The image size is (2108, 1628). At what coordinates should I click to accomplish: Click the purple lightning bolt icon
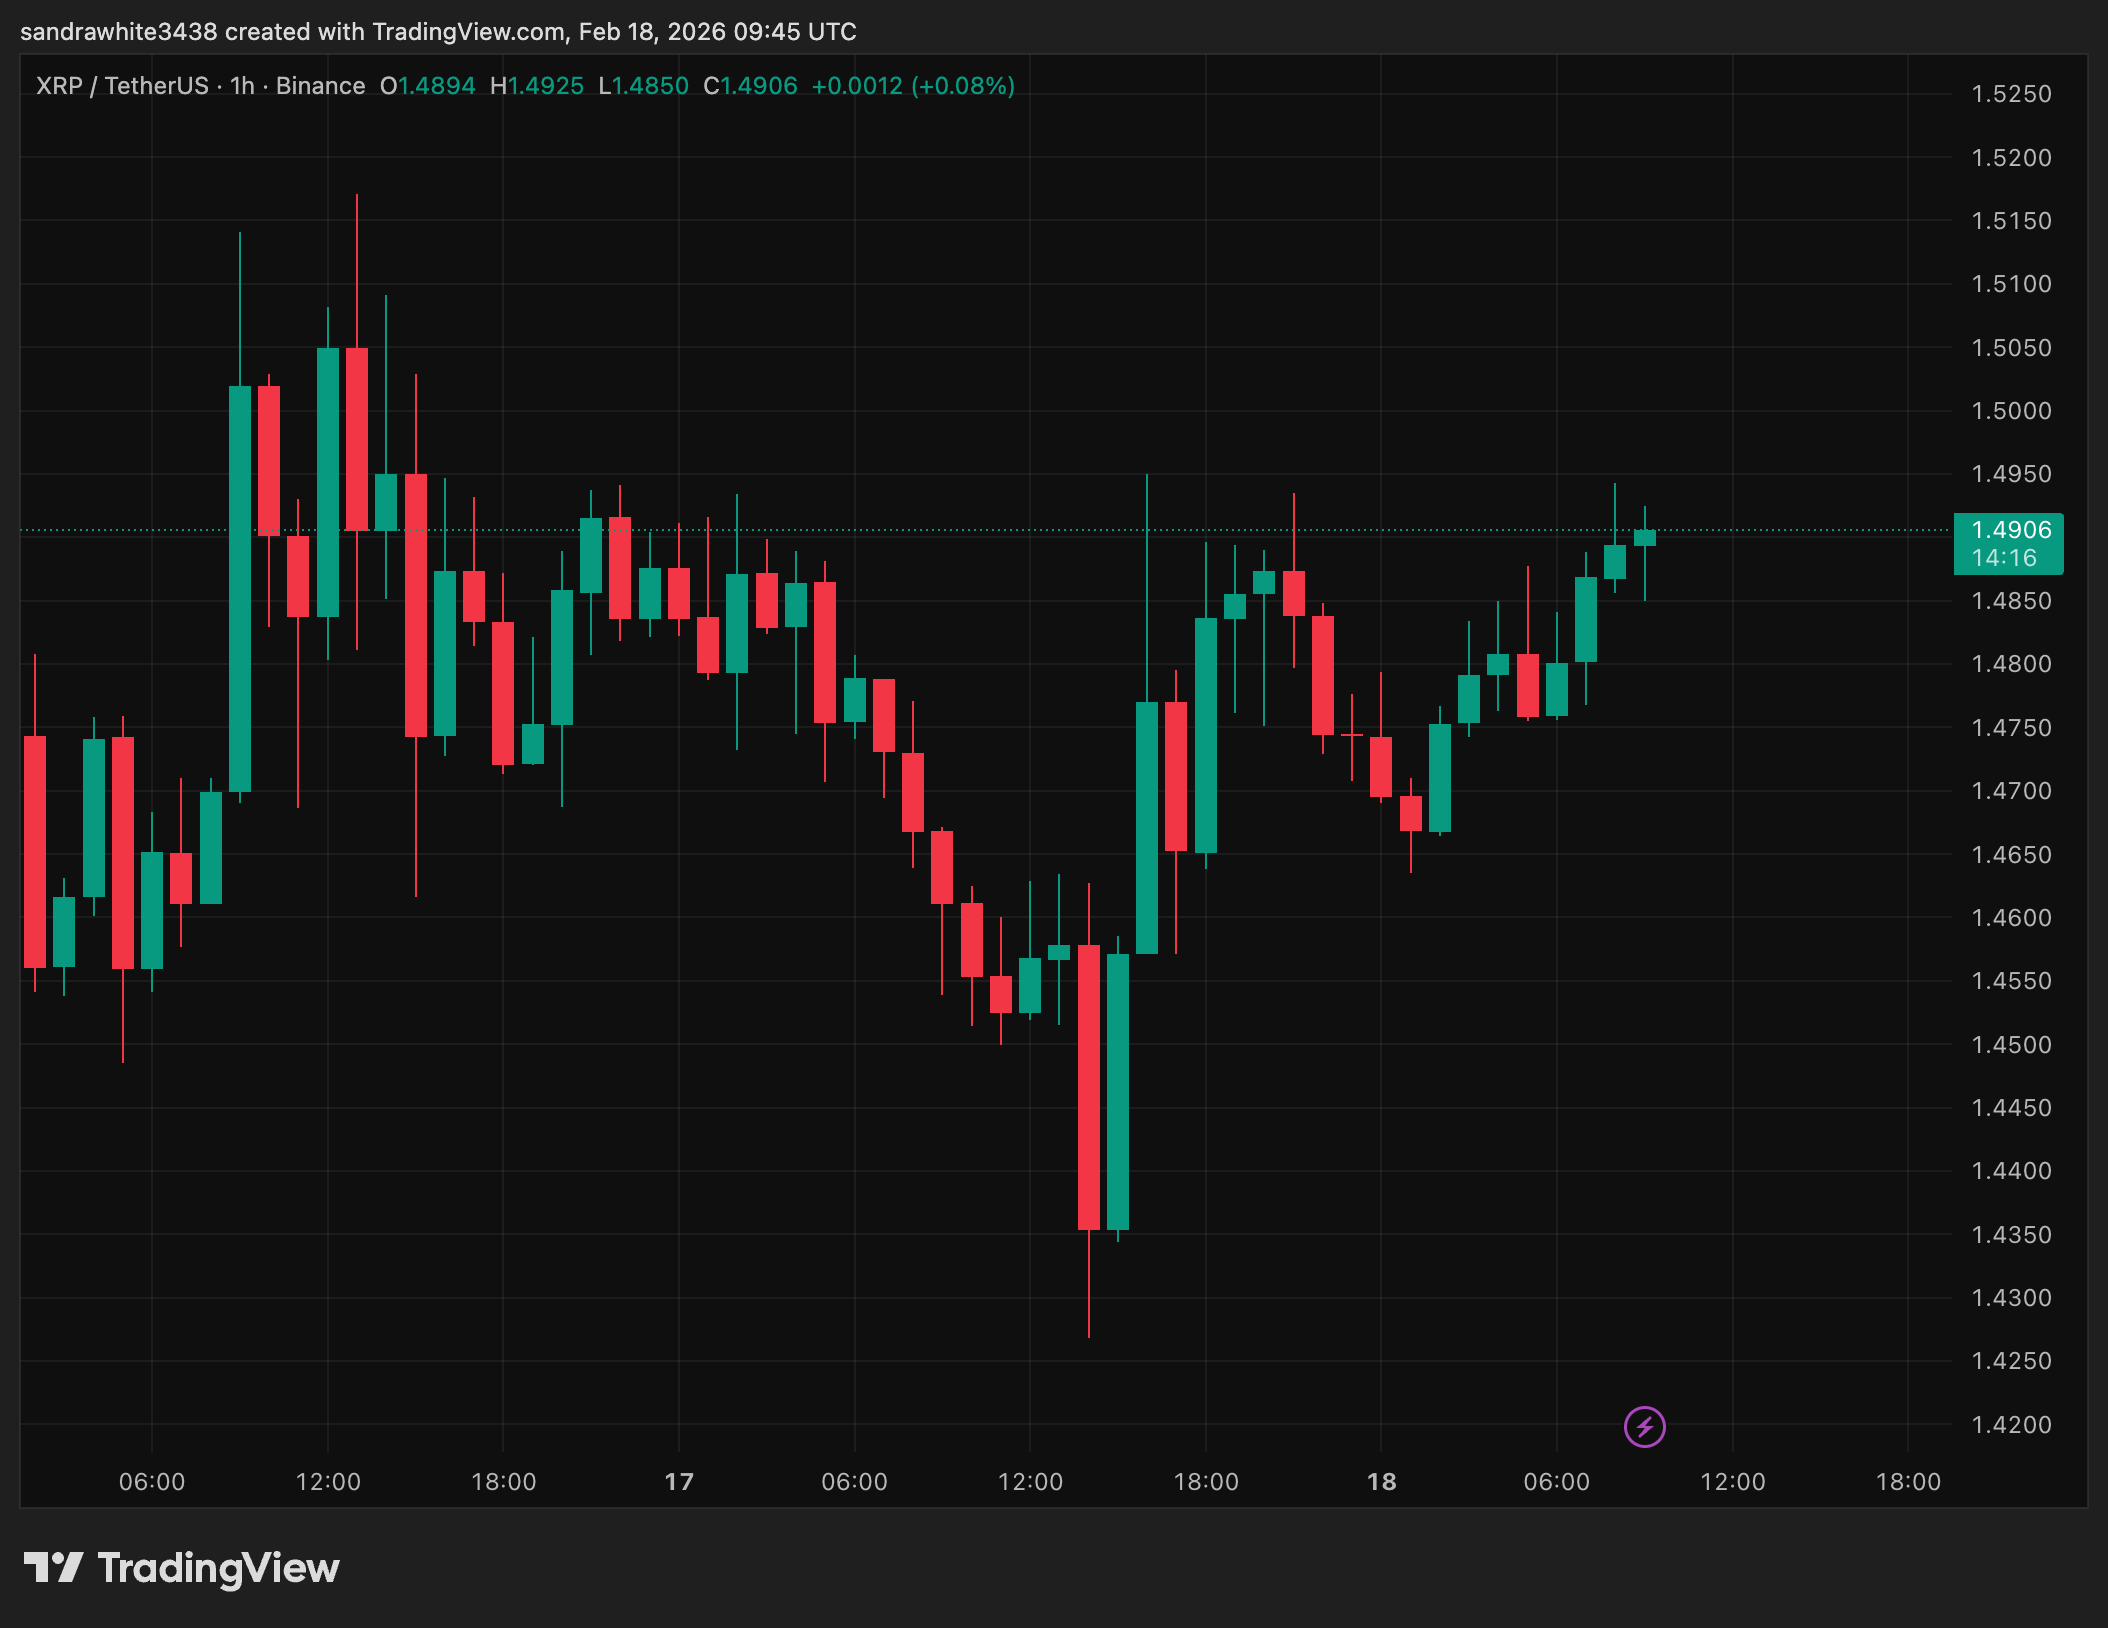(1643, 1429)
